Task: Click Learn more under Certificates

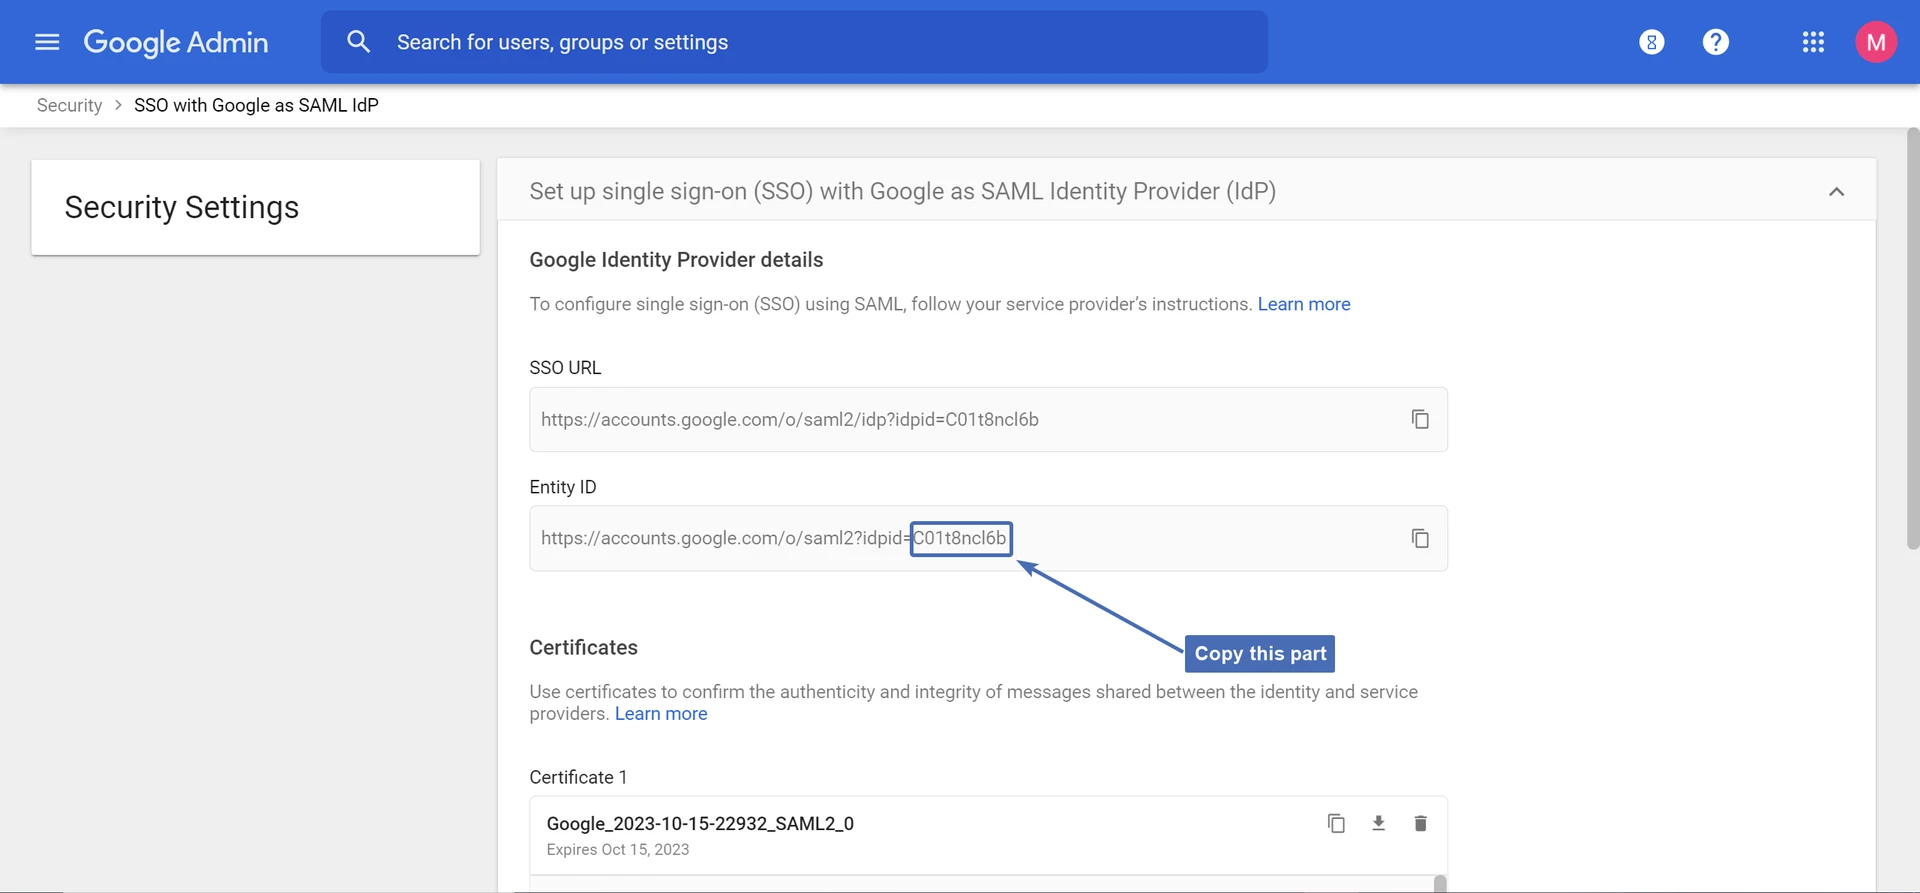Action: pyautogui.click(x=660, y=714)
